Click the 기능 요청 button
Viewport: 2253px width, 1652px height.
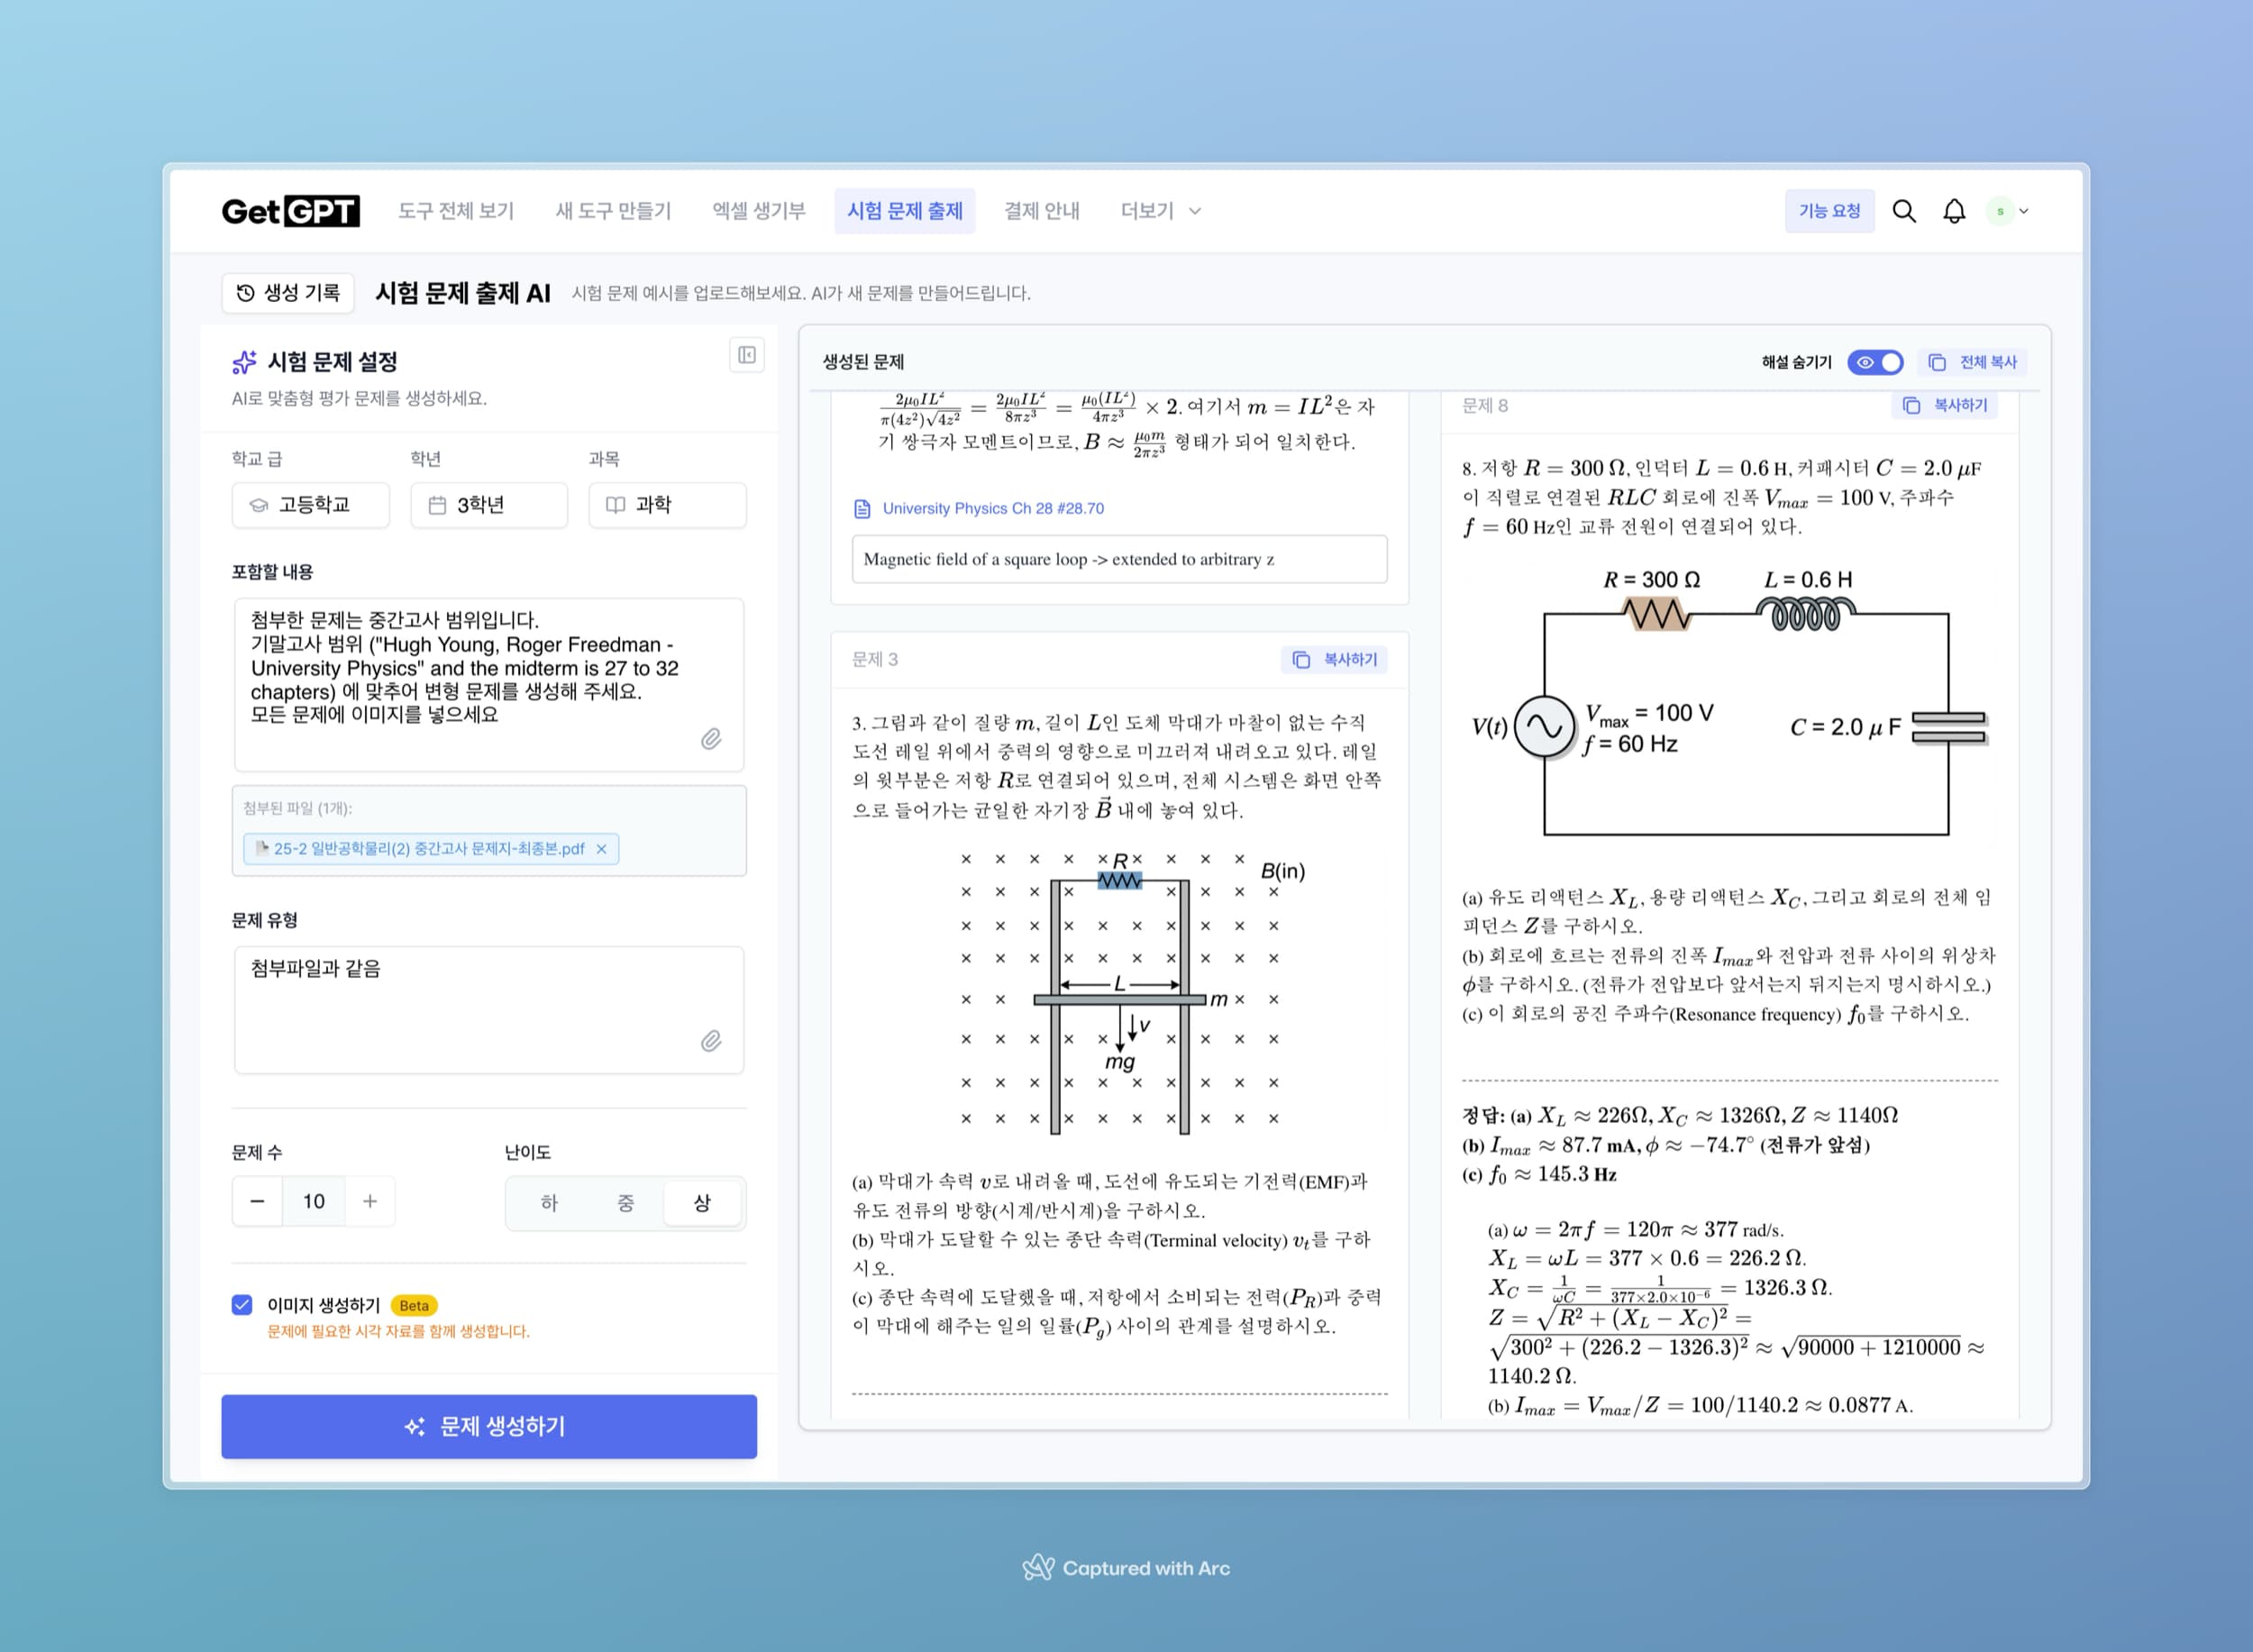pos(1830,211)
